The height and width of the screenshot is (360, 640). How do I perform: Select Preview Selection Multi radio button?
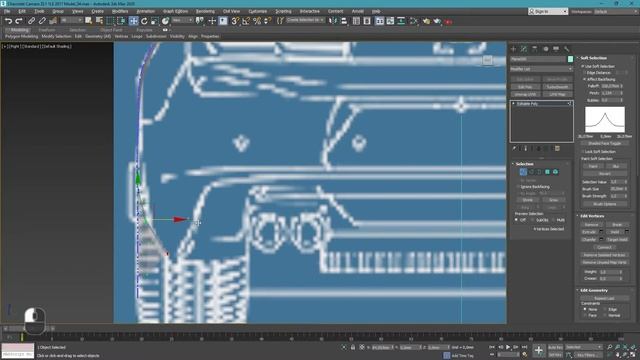point(553,220)
